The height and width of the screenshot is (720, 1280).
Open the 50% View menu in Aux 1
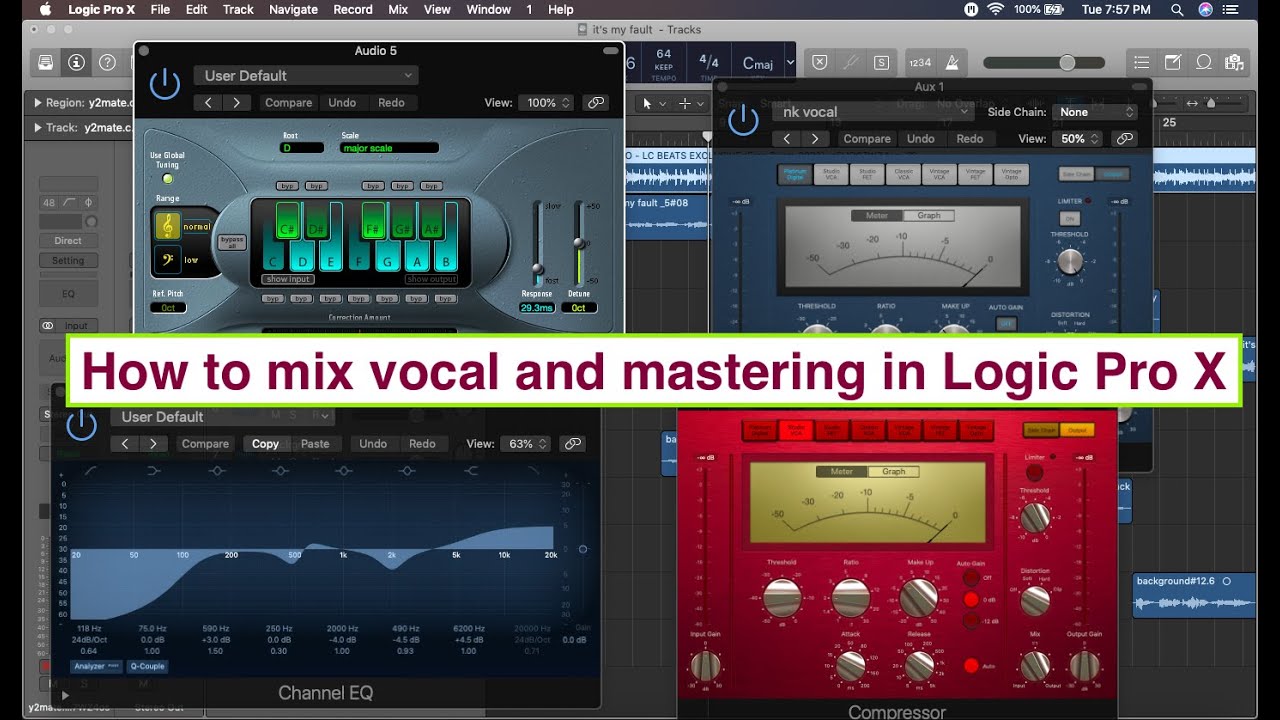[x=1078, y=139]
